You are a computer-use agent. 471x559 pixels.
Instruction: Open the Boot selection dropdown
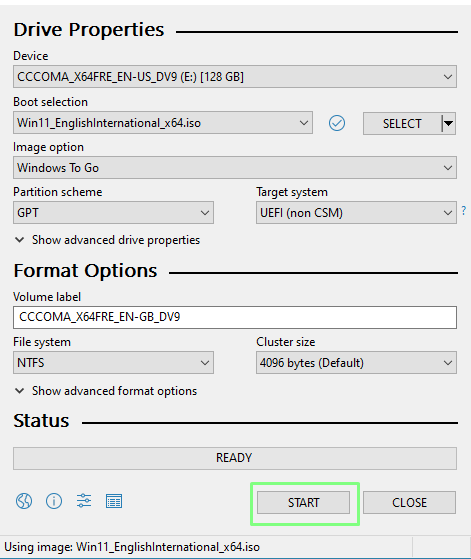tap(163, 123)
